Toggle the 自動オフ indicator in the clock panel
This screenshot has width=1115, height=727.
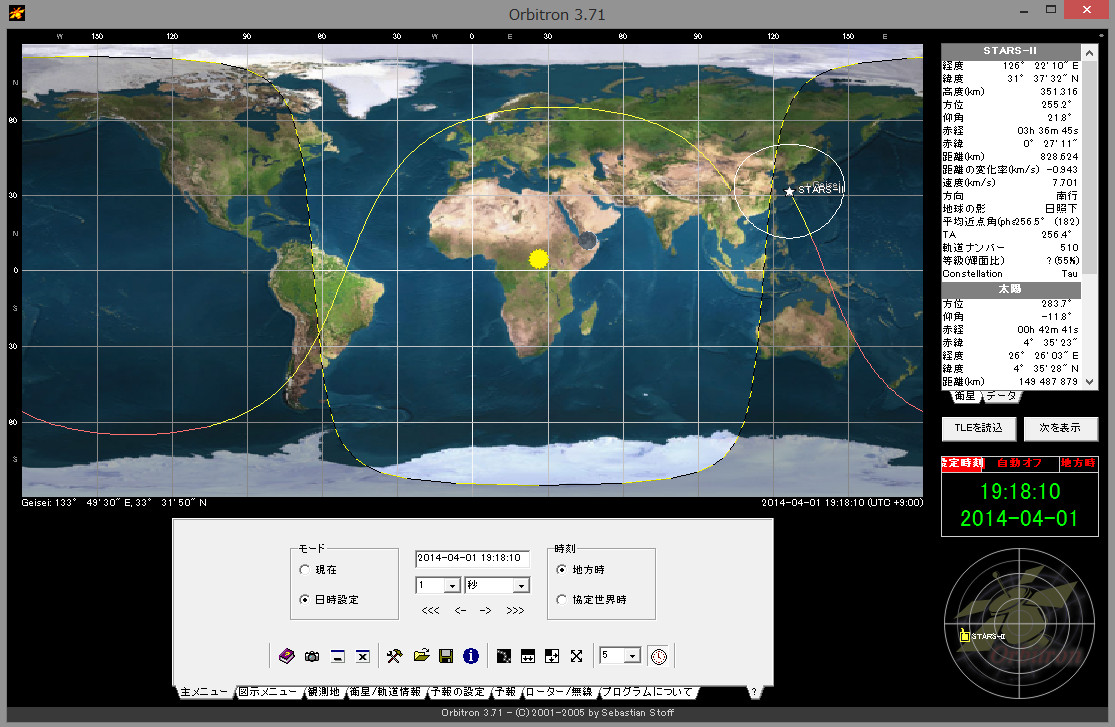point(1020,463)
